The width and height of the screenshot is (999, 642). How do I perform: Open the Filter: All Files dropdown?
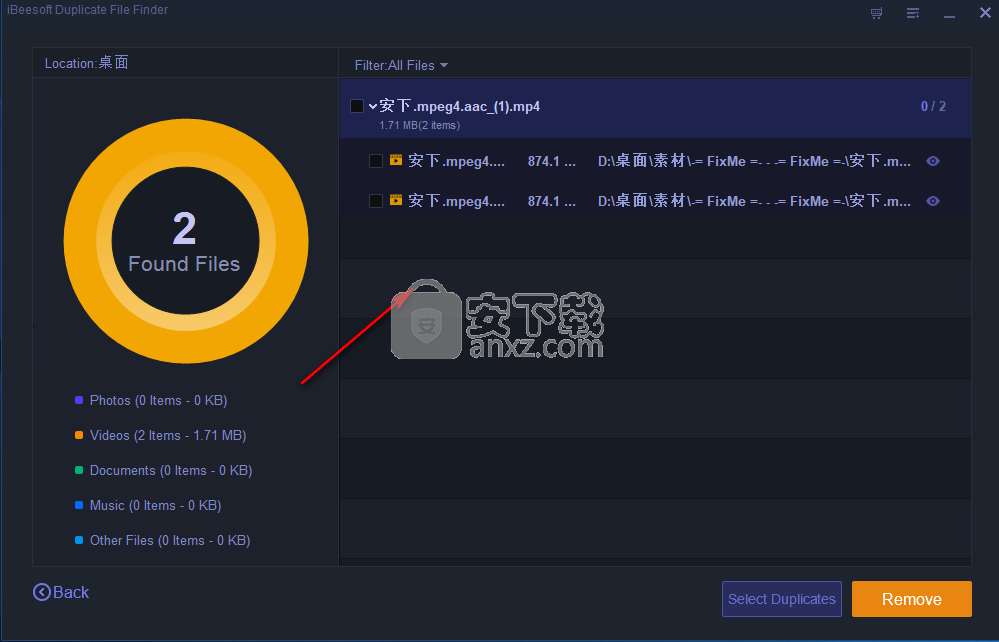[401, 66]
